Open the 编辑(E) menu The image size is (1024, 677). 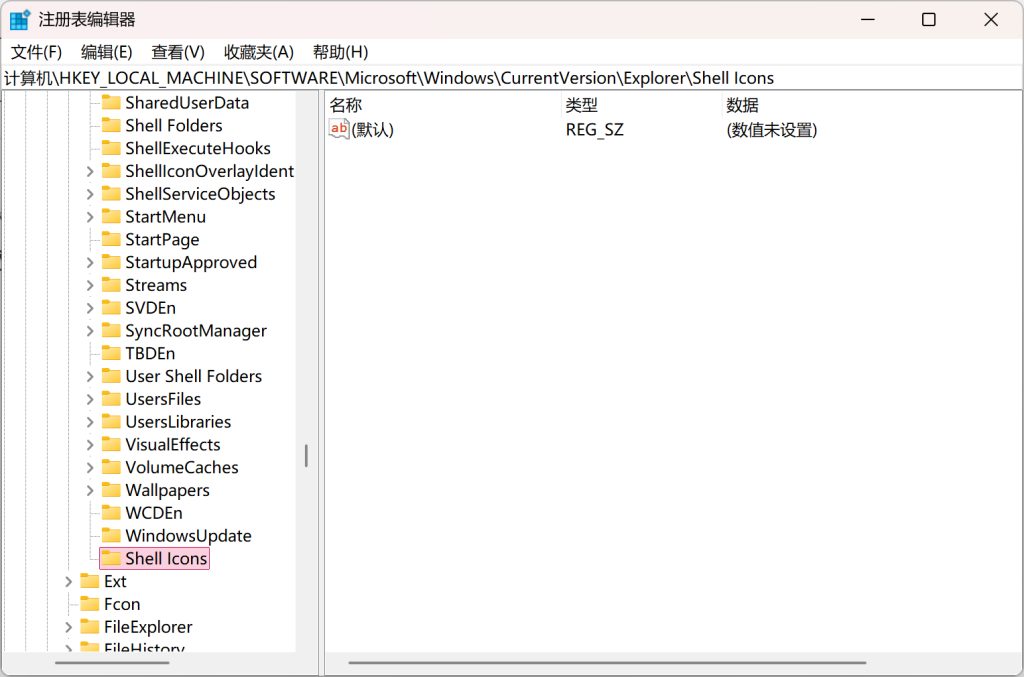106,52
